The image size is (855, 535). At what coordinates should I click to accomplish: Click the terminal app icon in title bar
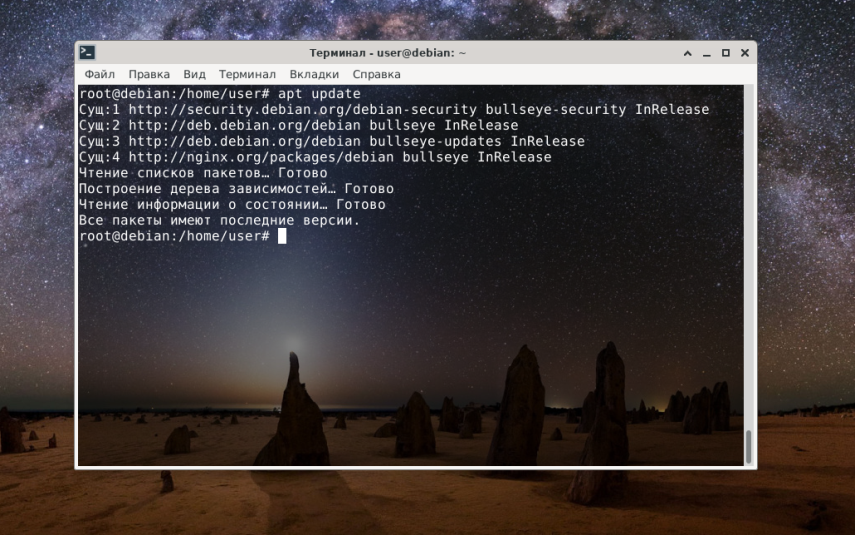click(x=87, y=52)
